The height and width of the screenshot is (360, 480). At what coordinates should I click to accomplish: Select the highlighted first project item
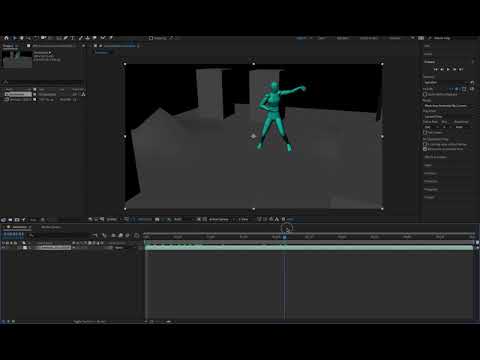(x=18, y=94)
